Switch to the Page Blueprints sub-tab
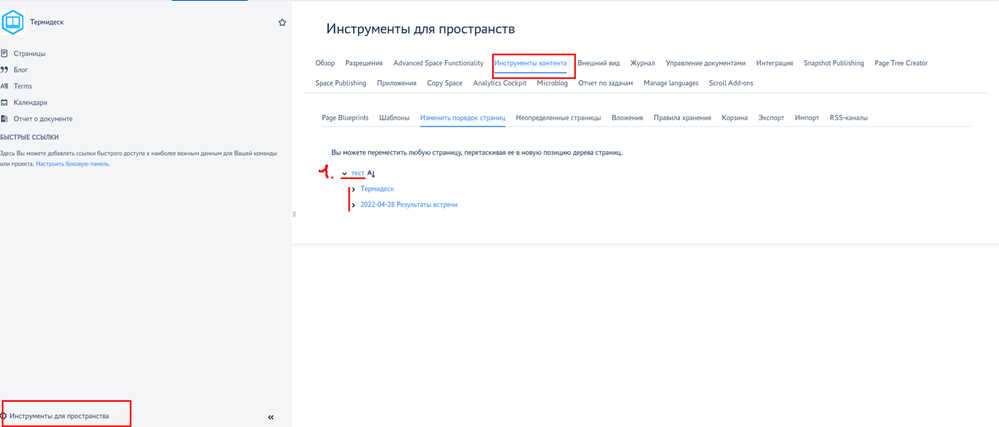 coord(345,118)
